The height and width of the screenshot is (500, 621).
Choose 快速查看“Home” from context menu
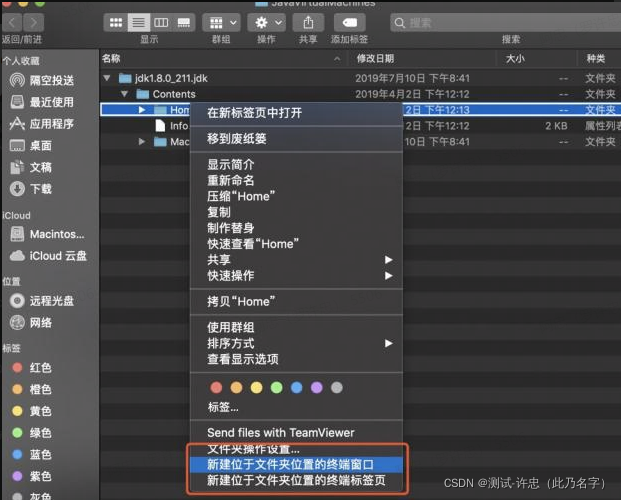(296, 244)
